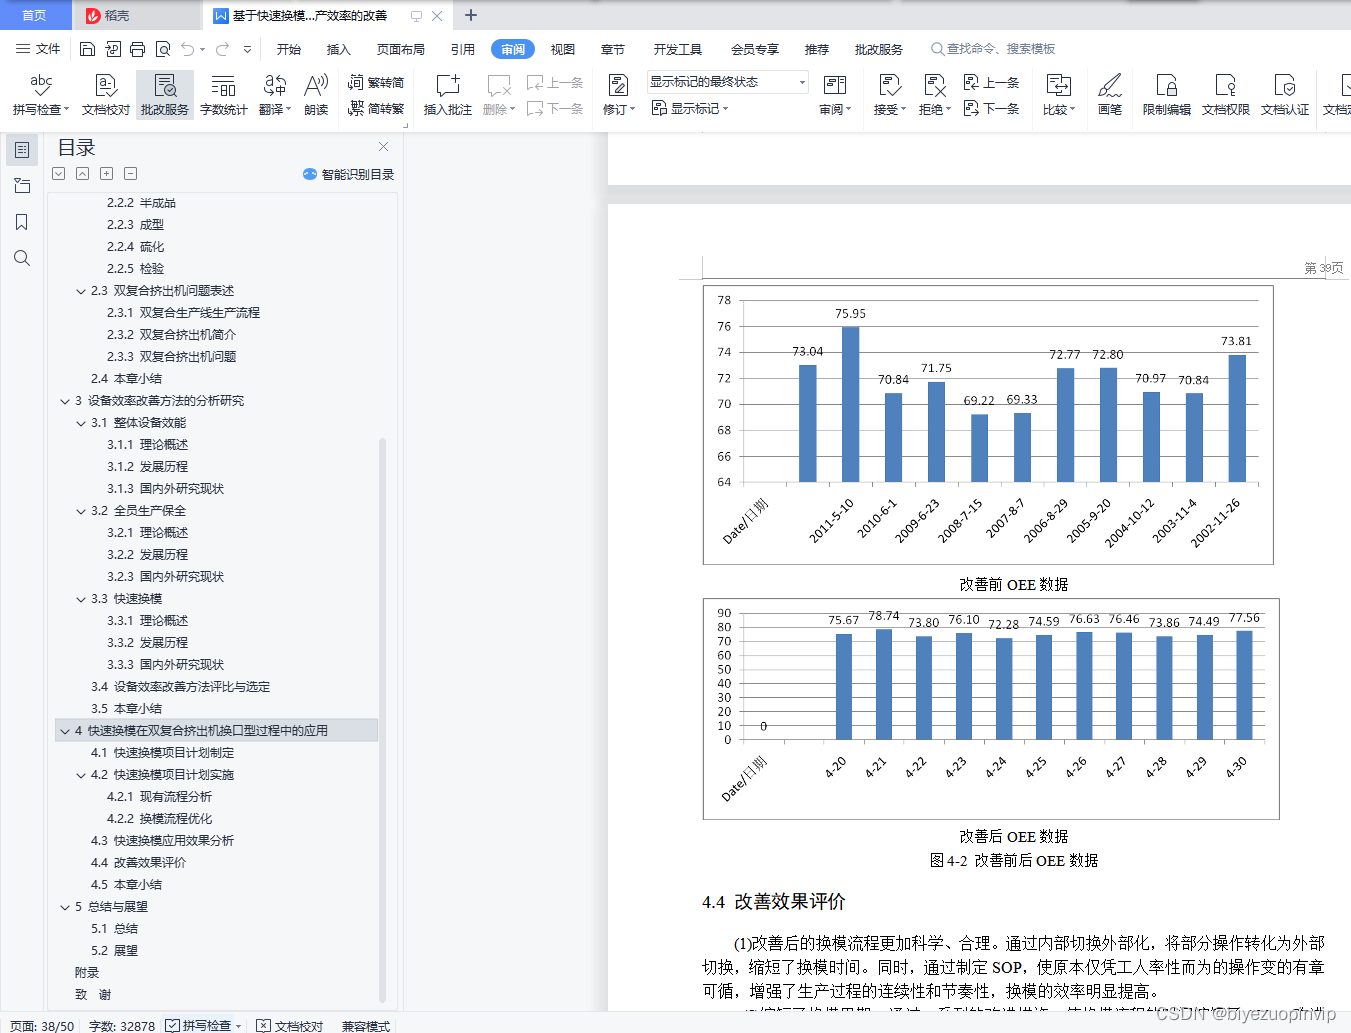Screen dimensions: 1351x1033
Task: Collapse chapter 4 快速换模 application section
Action: coord(65,731)
